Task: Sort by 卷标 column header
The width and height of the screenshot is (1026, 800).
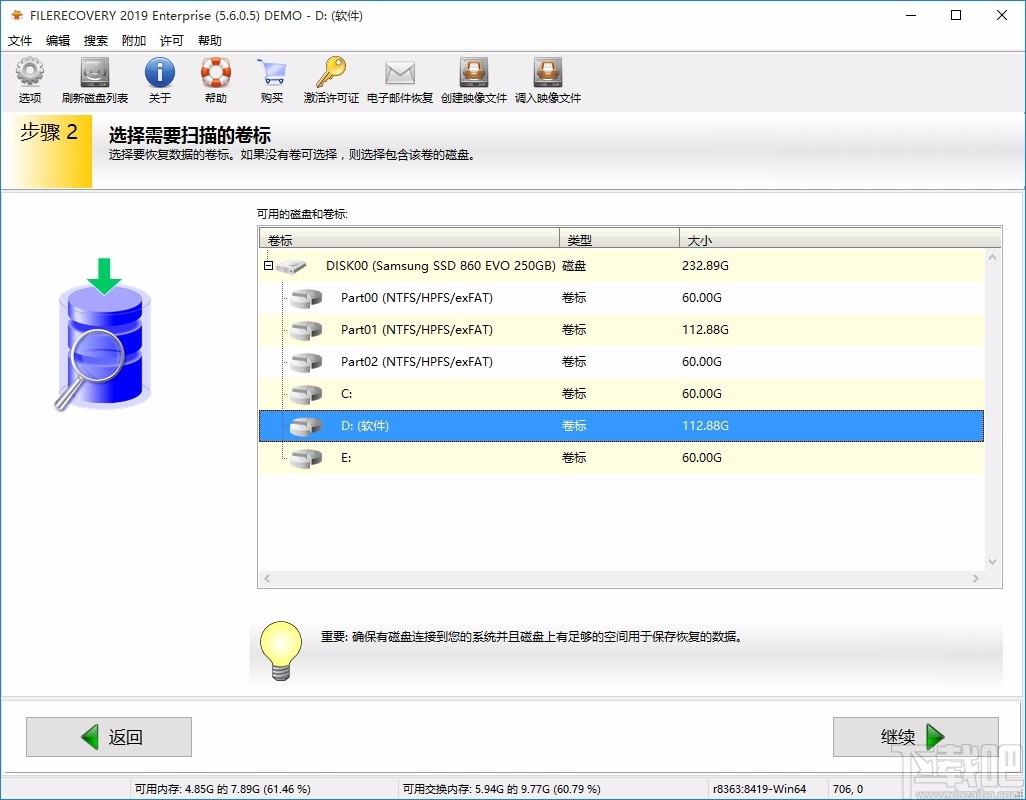Action: [410, 239]
